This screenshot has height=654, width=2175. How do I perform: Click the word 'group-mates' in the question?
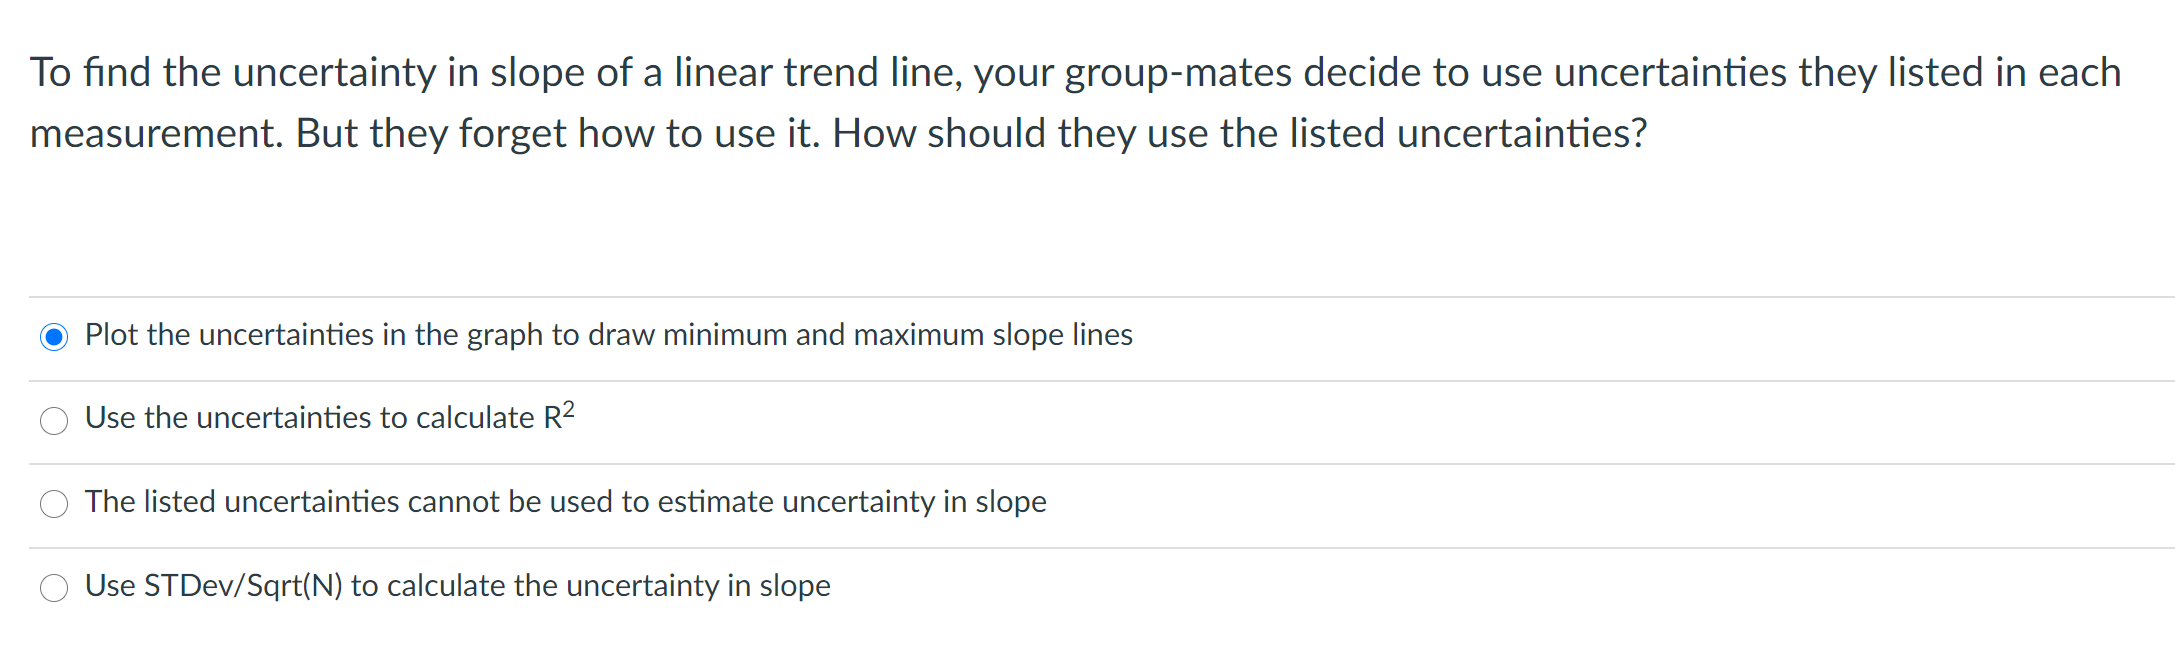(1178, 73)
